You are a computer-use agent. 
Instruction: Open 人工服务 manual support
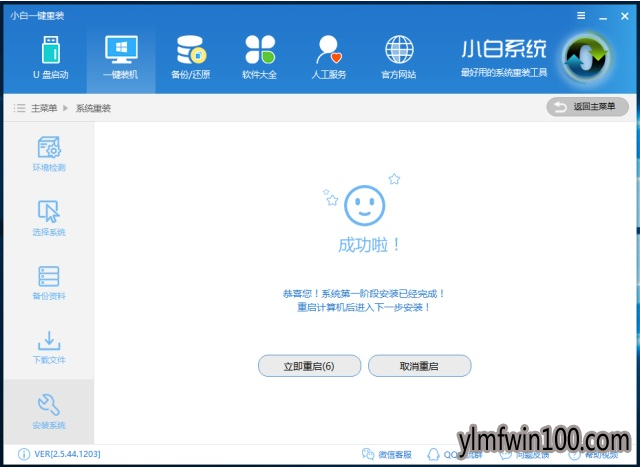pos(329,57)
